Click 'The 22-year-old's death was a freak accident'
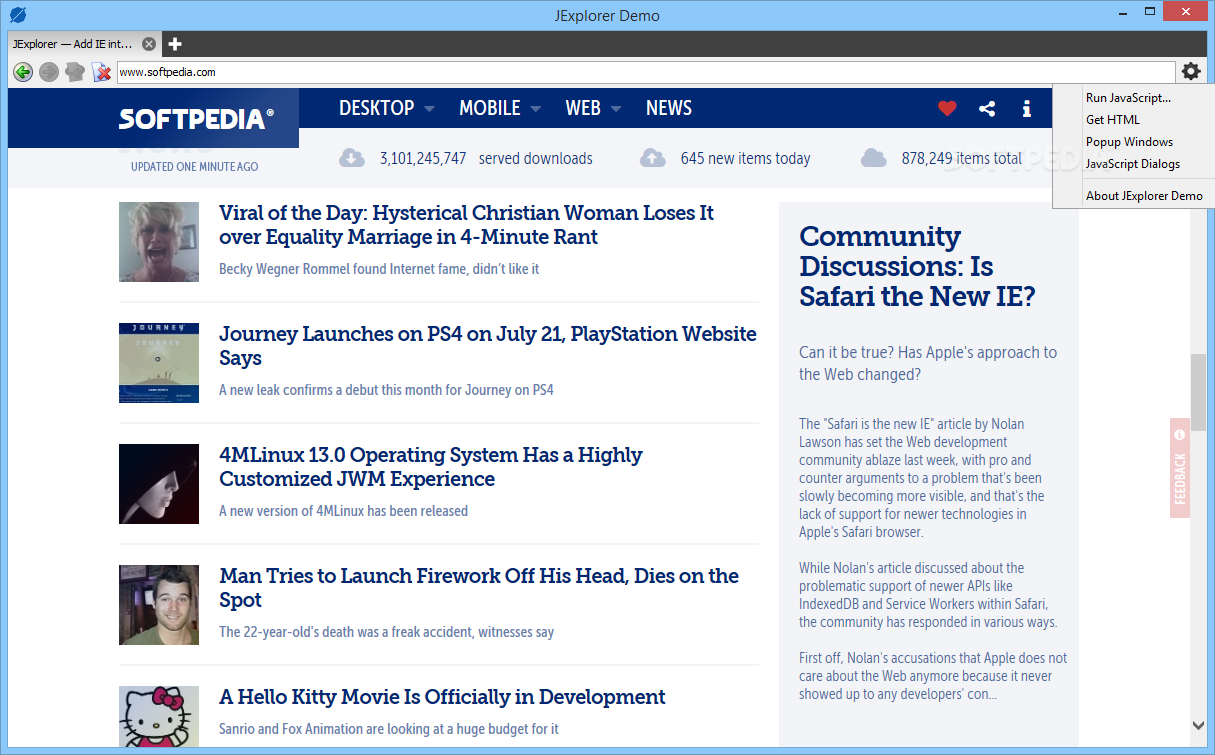Viewport: 1215px width, 755px height. [x=386, y=632]
